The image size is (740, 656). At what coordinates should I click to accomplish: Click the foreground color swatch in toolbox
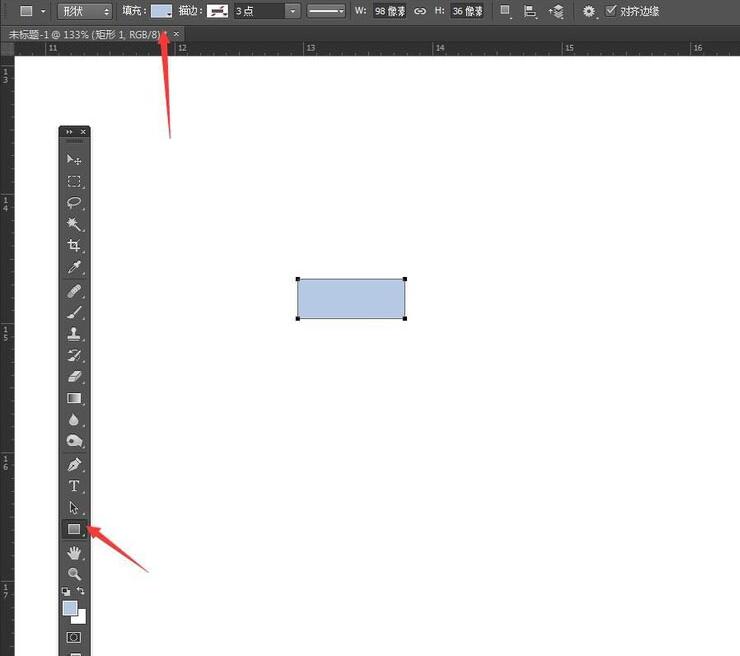pos(70,608)
